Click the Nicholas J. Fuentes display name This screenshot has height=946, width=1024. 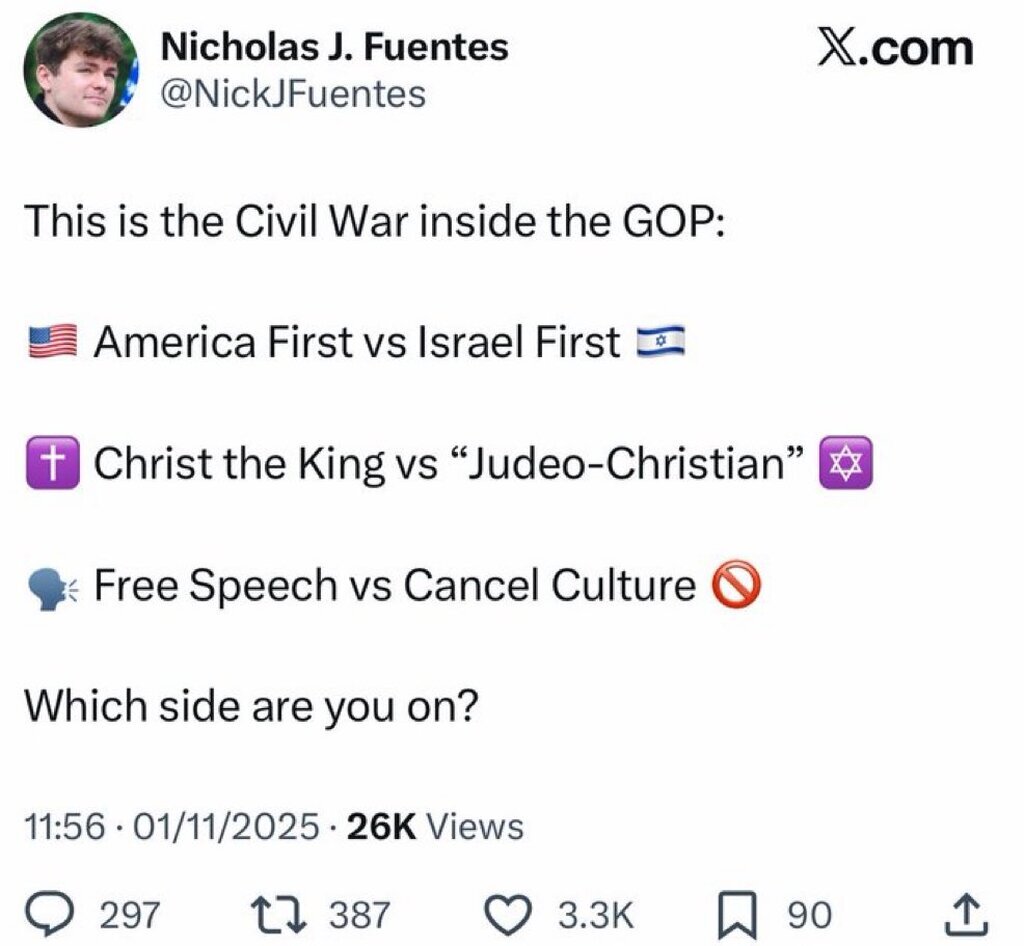(335, 46)
